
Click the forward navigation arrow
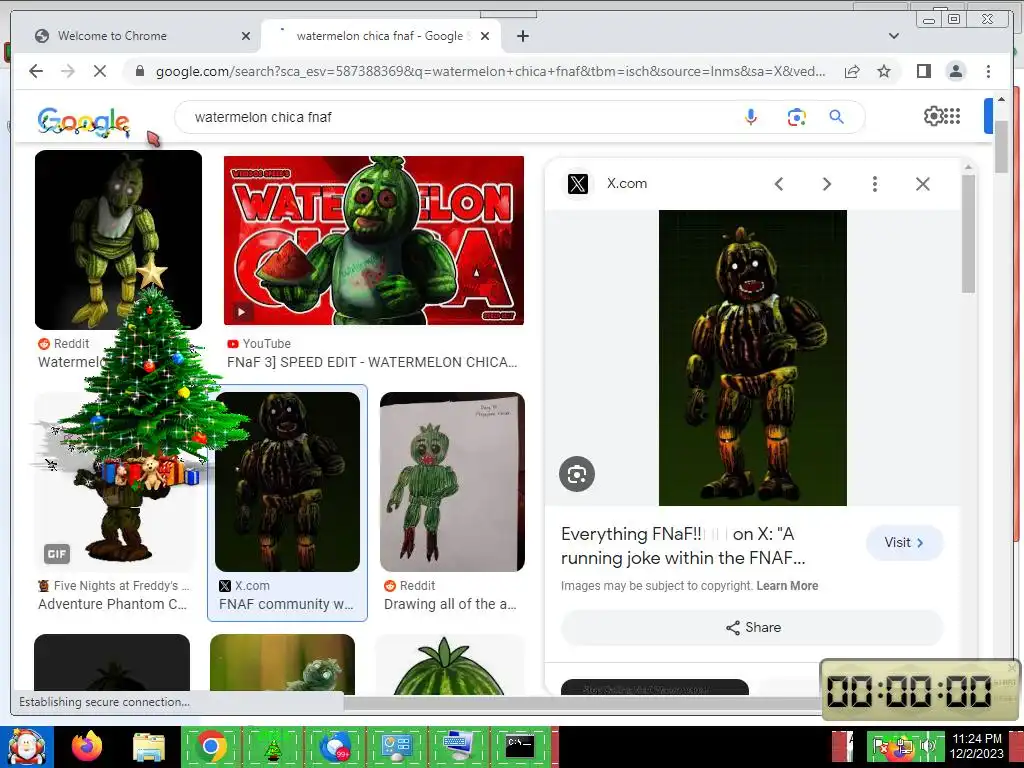coord(68,71)
